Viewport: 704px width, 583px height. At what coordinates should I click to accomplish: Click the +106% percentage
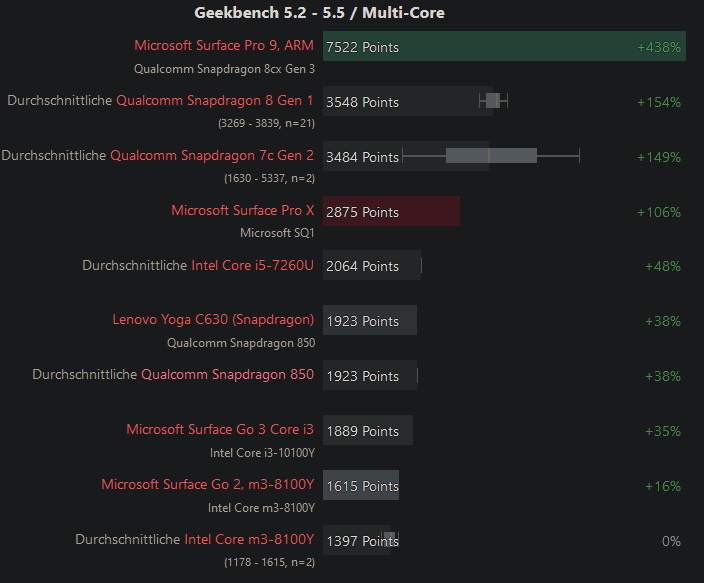(x=659, y=212)
